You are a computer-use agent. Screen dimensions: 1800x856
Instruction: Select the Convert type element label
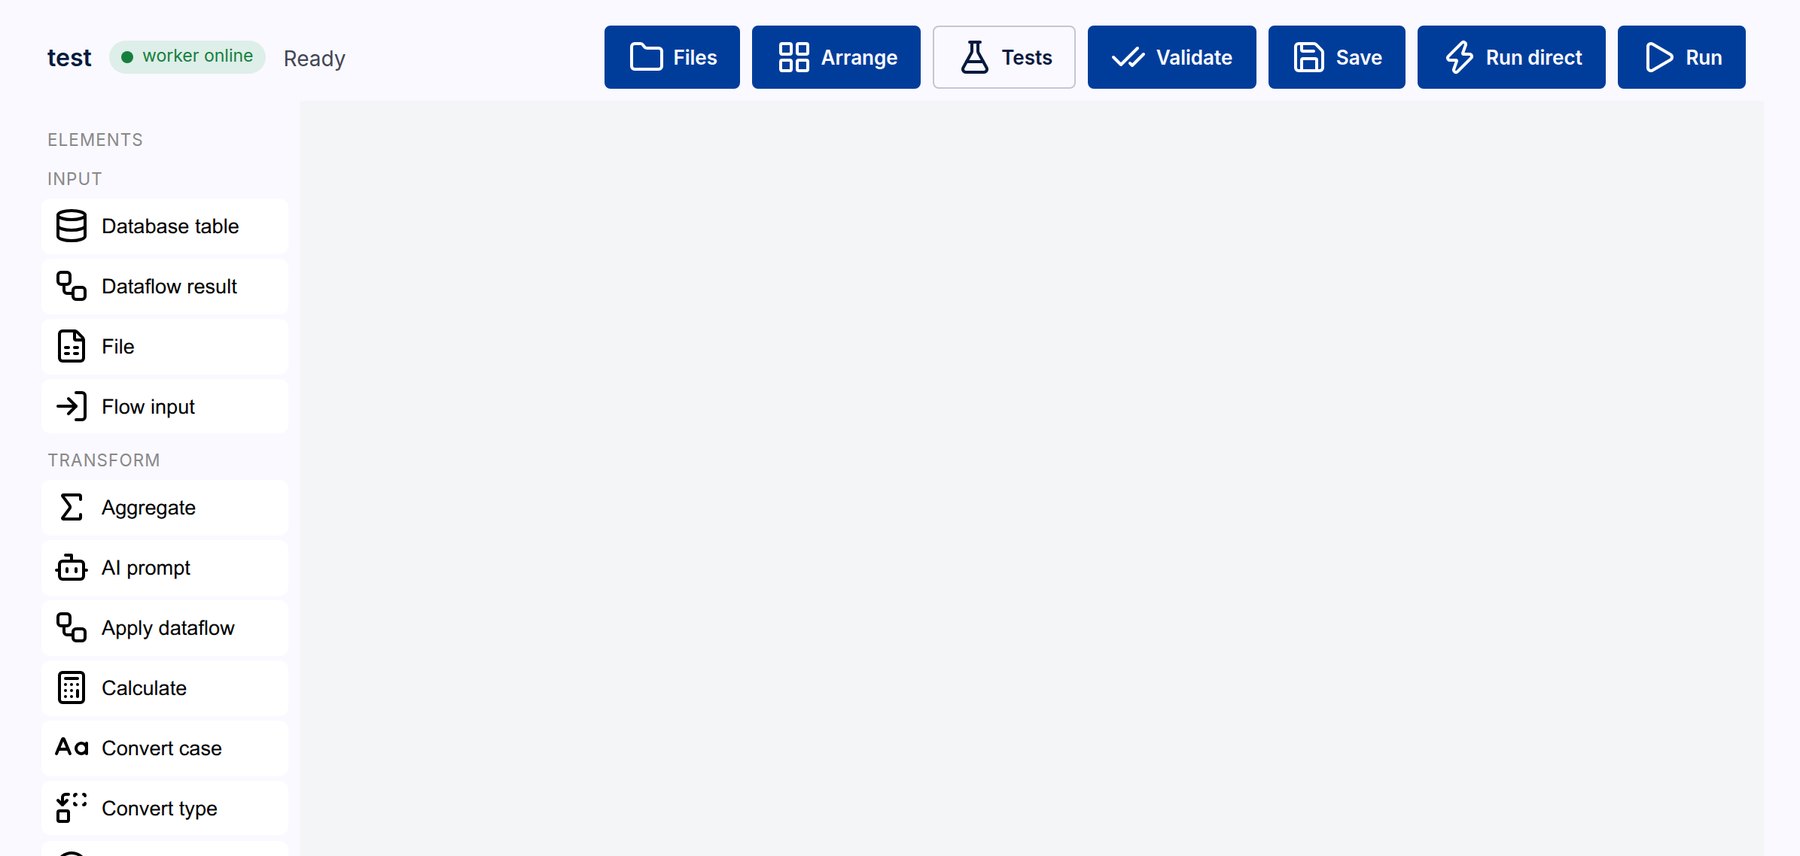pyautogui.click(x=159, y=808)
